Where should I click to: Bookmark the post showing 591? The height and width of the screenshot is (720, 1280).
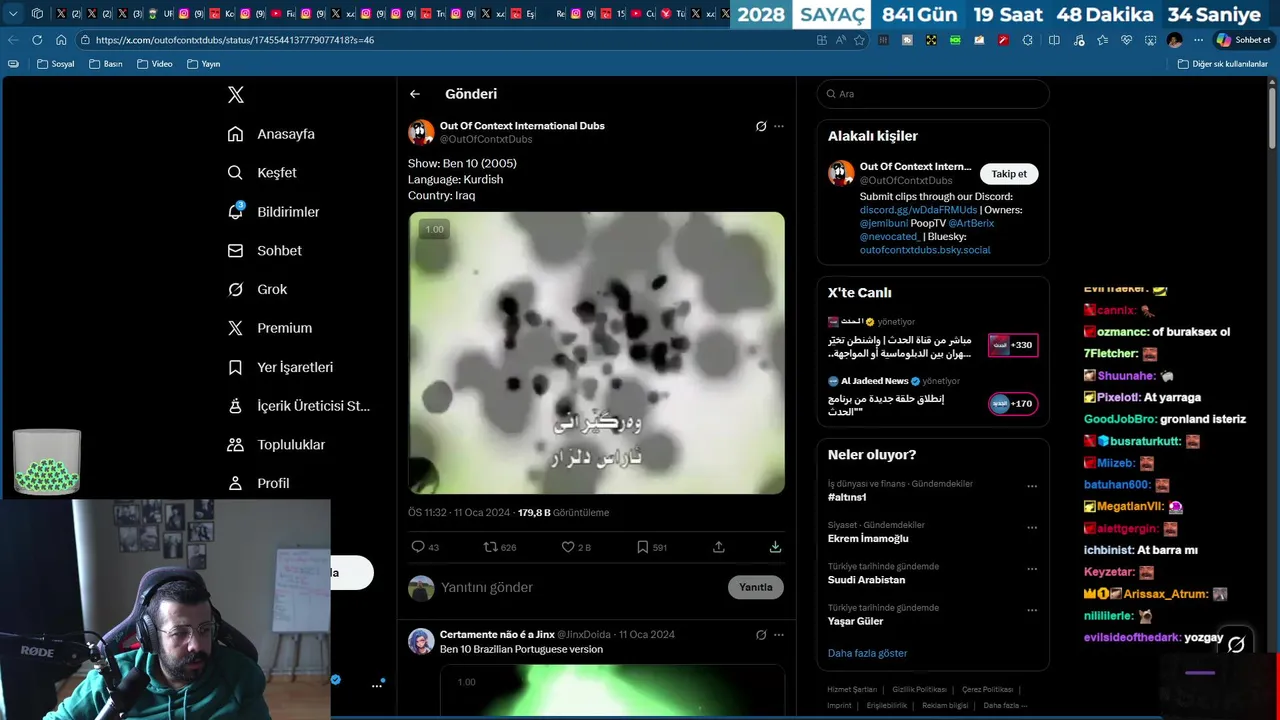click(x=652, y=547)
